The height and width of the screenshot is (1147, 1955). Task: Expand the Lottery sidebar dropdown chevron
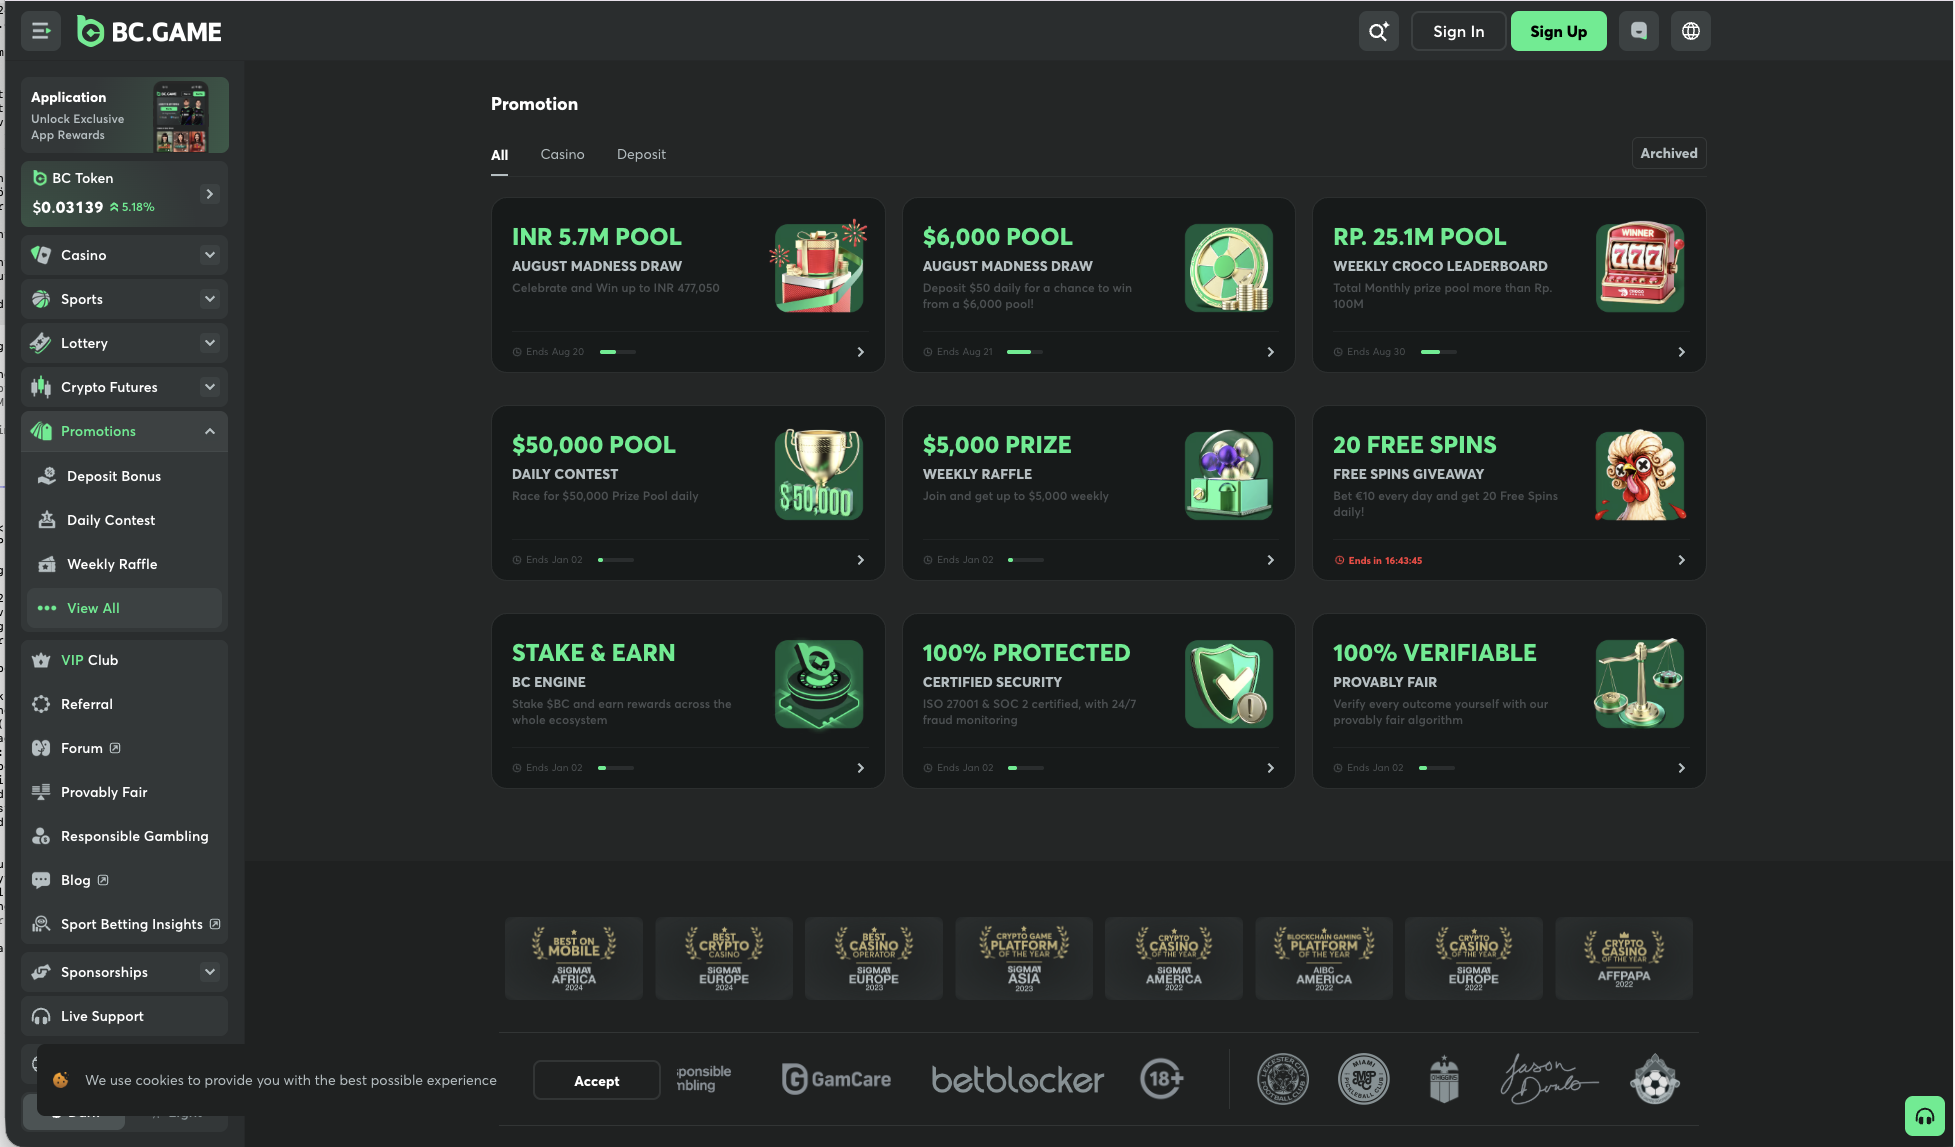[210, 343]
